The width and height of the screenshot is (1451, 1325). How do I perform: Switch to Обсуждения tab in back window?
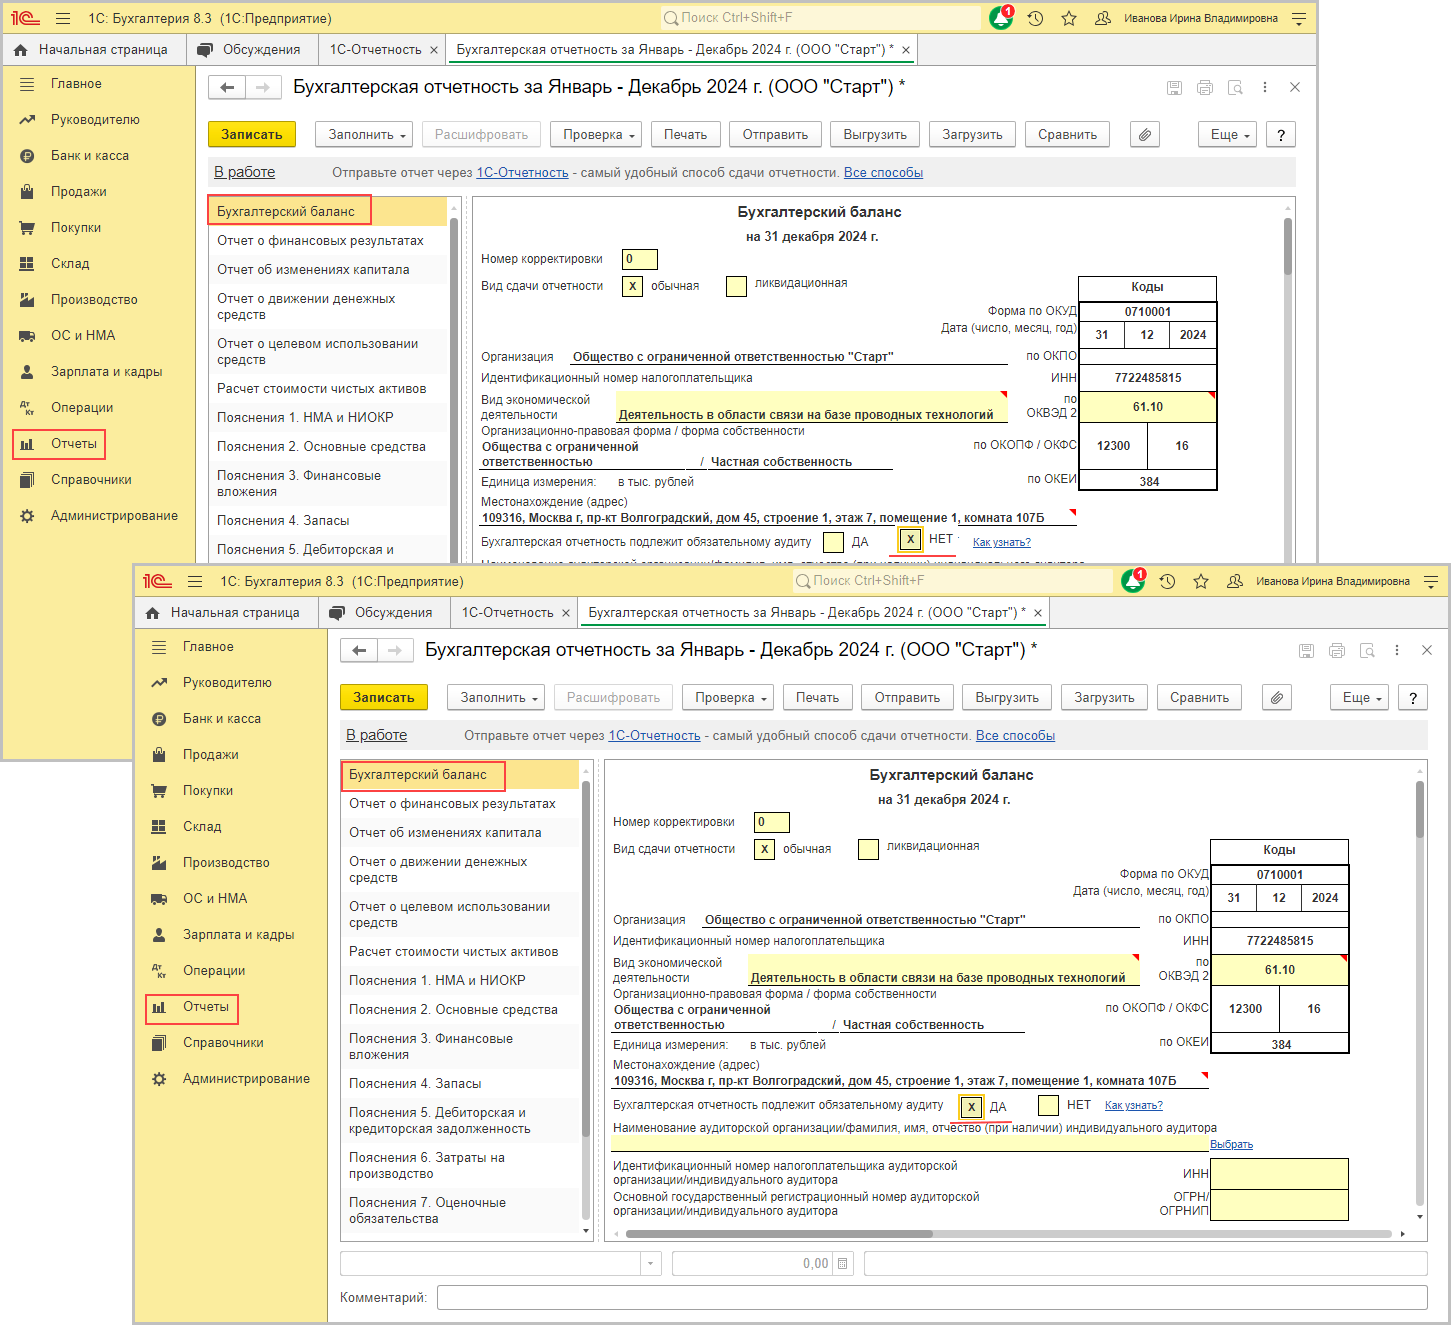(251, 49)
